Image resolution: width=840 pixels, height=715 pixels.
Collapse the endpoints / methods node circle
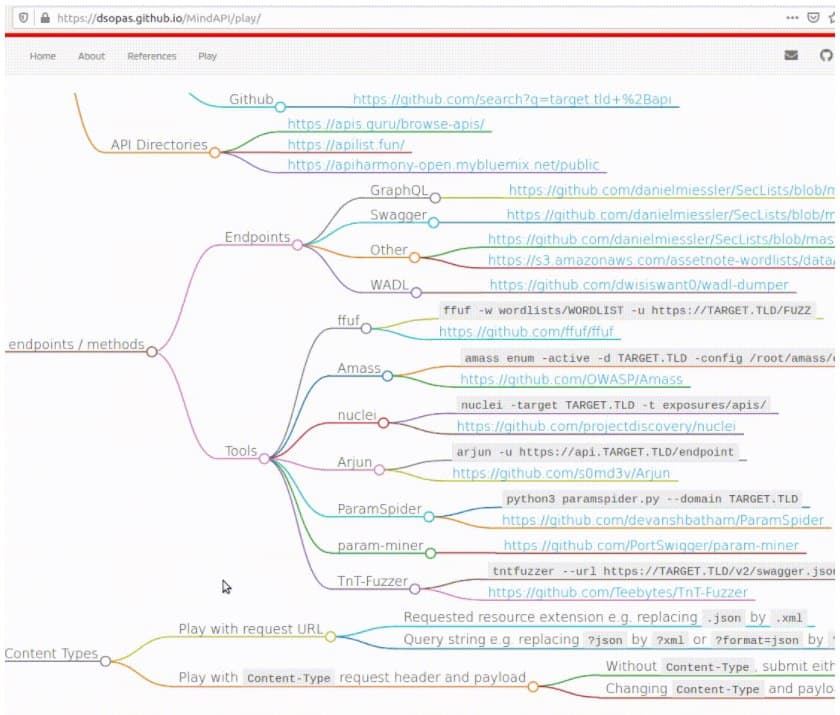point(152,352)
